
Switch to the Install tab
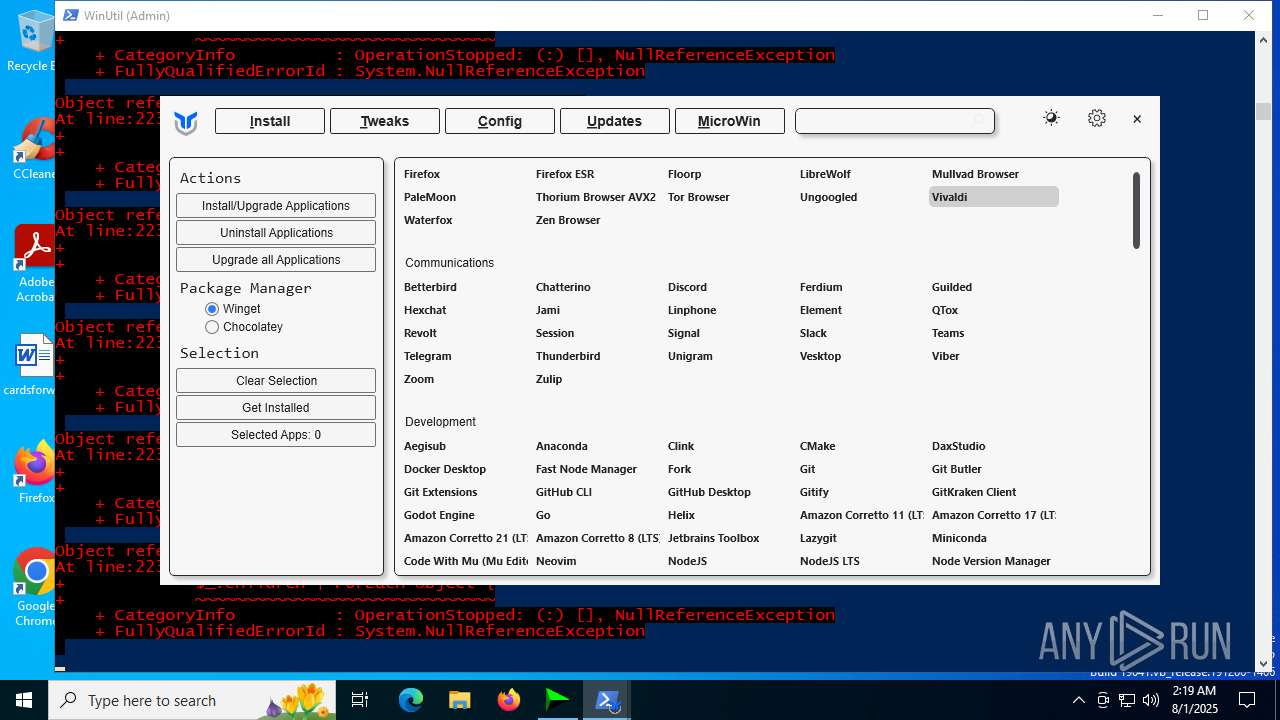tap(270, 121)
